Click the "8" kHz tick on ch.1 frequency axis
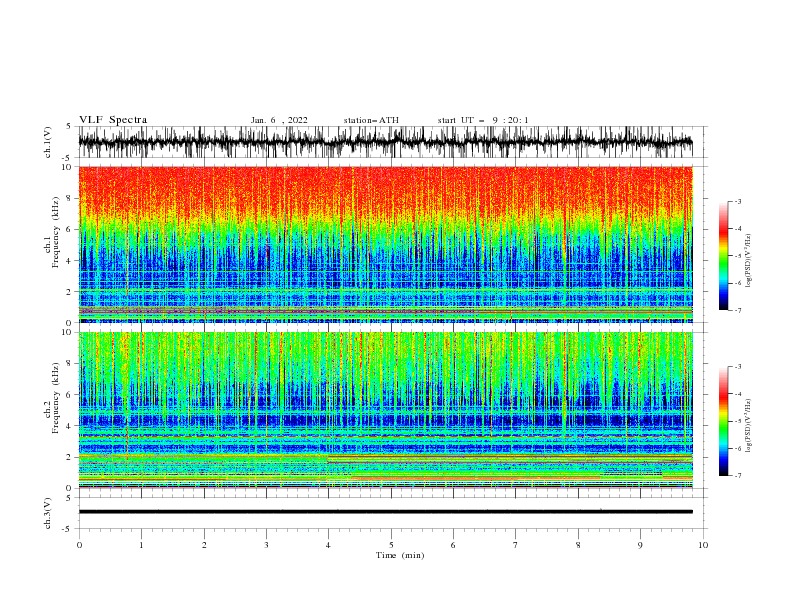This screenshot has width=792, height=612. click(x=69, y=198)
